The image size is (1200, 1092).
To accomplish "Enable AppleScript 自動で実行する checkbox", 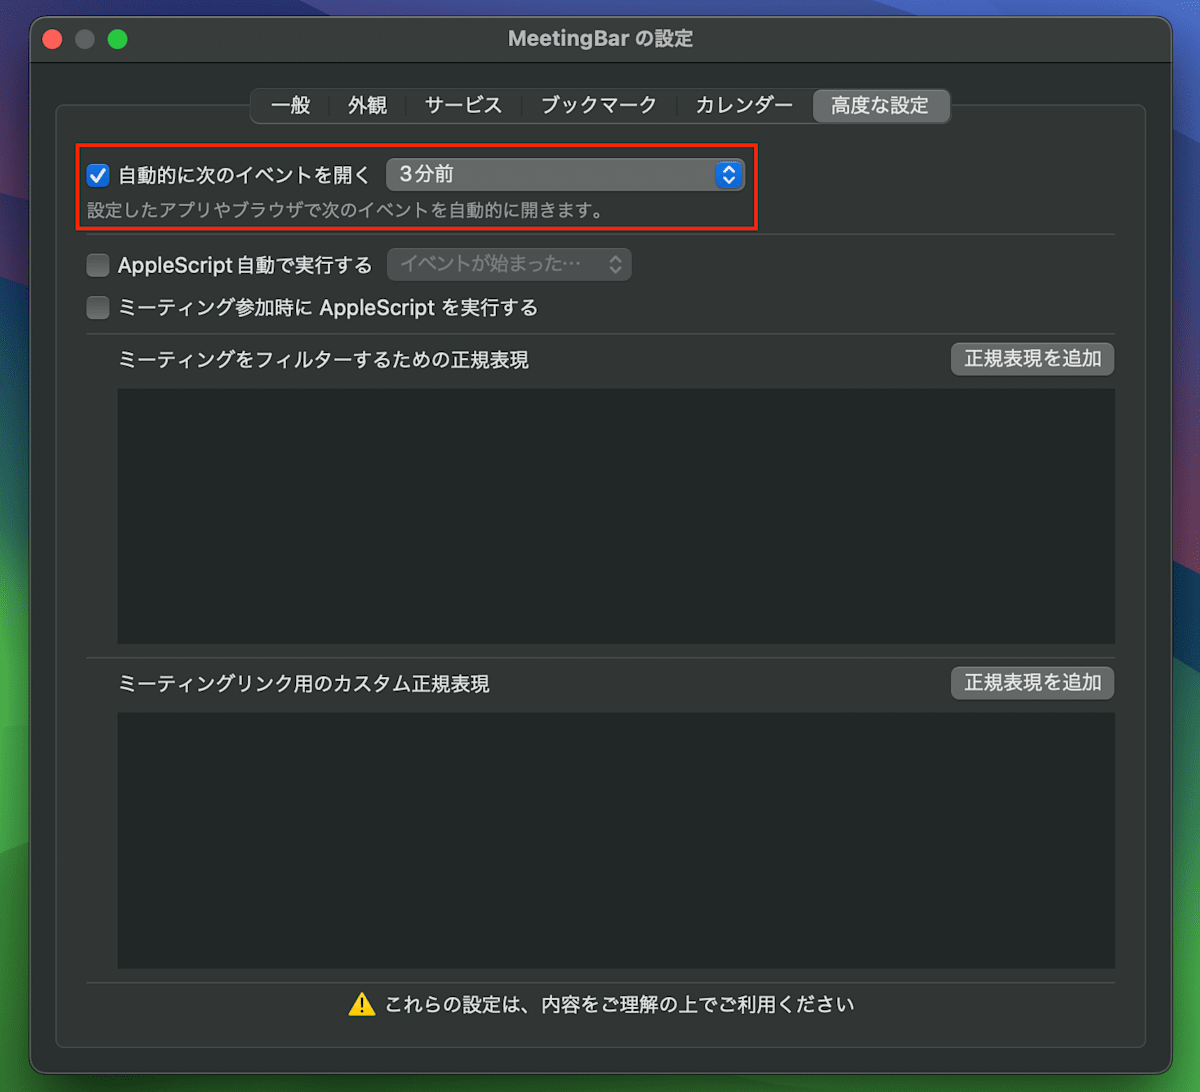I will 98,265.
